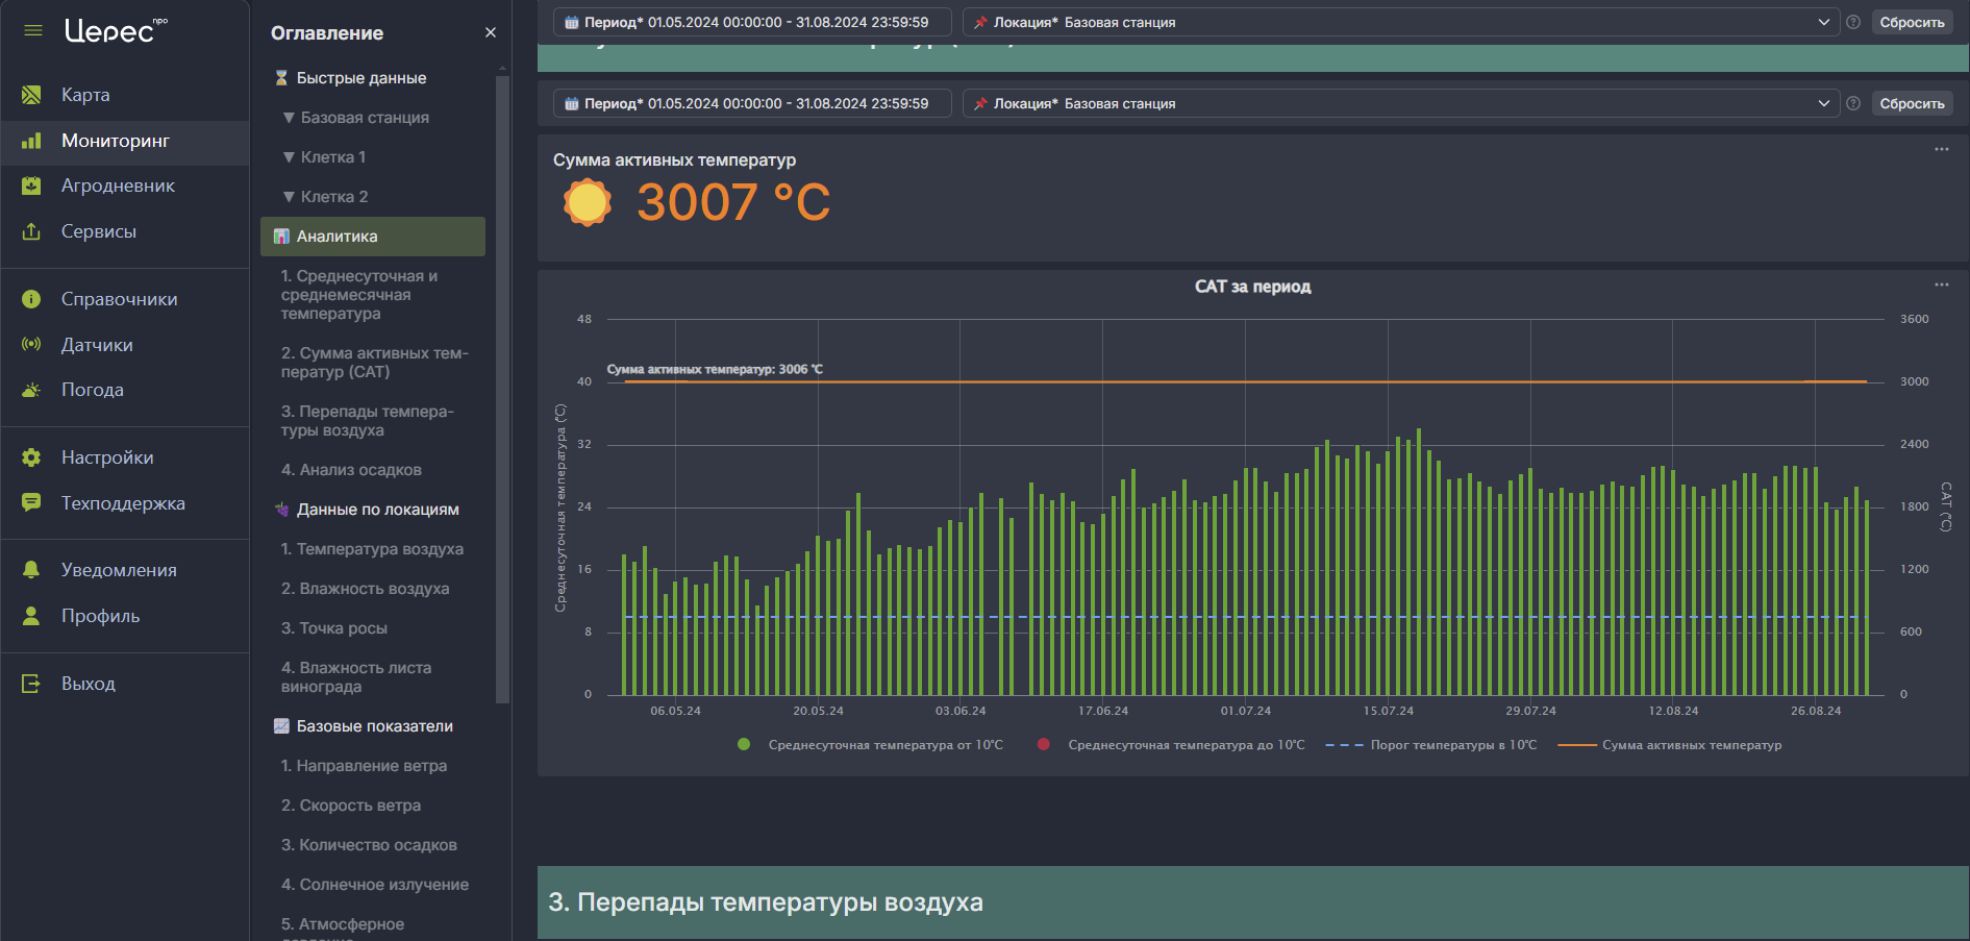Close the Оглавление panel
The height and width of the screenshot is (941, 1970).
pyautogui.click(x=490, y=33)
